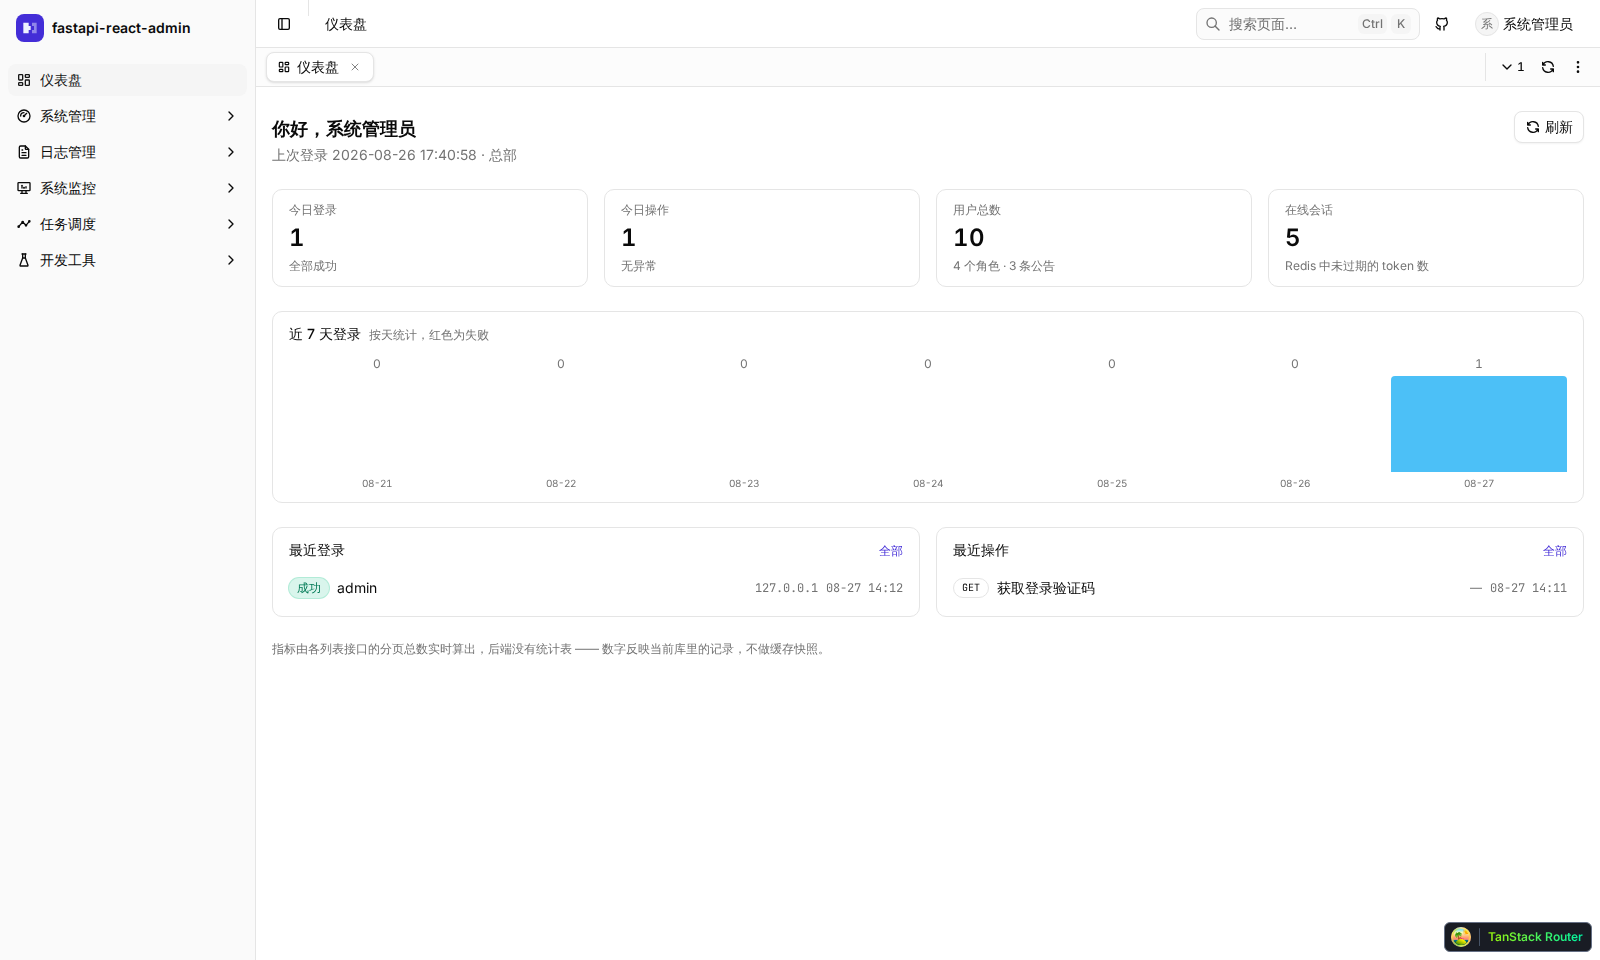Close the 仪表盘 tab
1600x960 pixels.
(x=355, y=67)
